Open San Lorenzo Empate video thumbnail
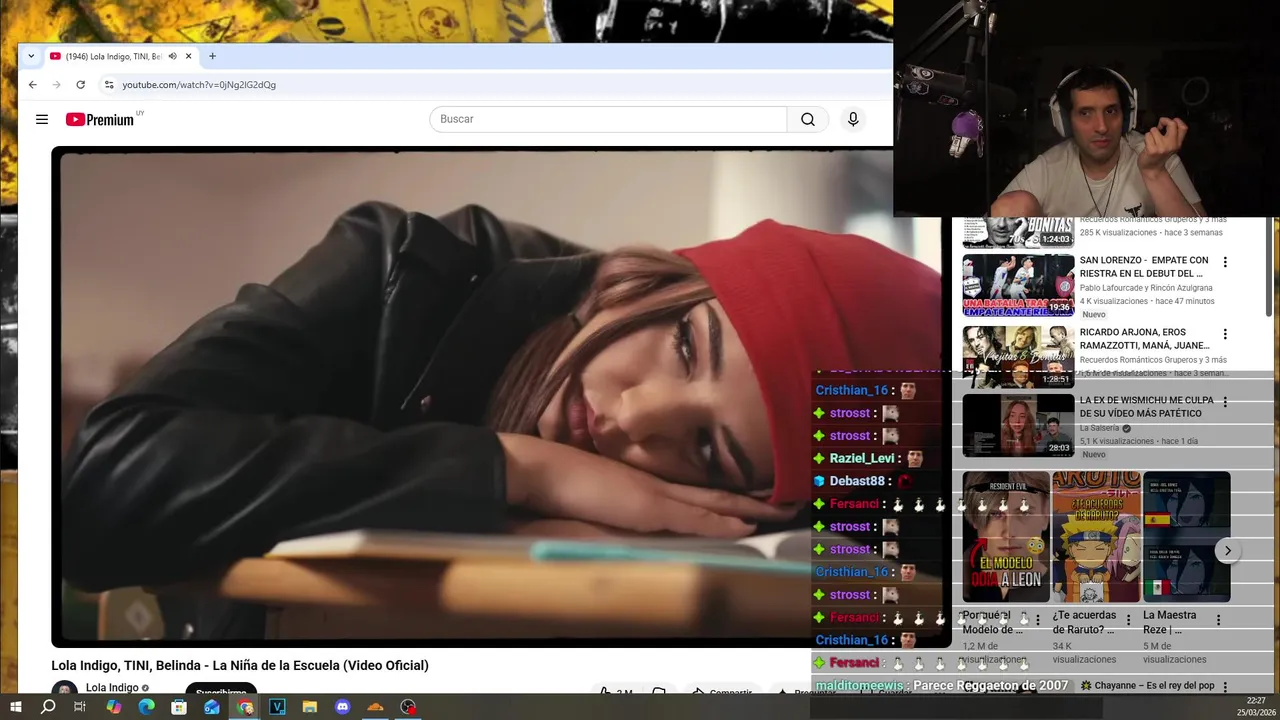 [1018, 285]
